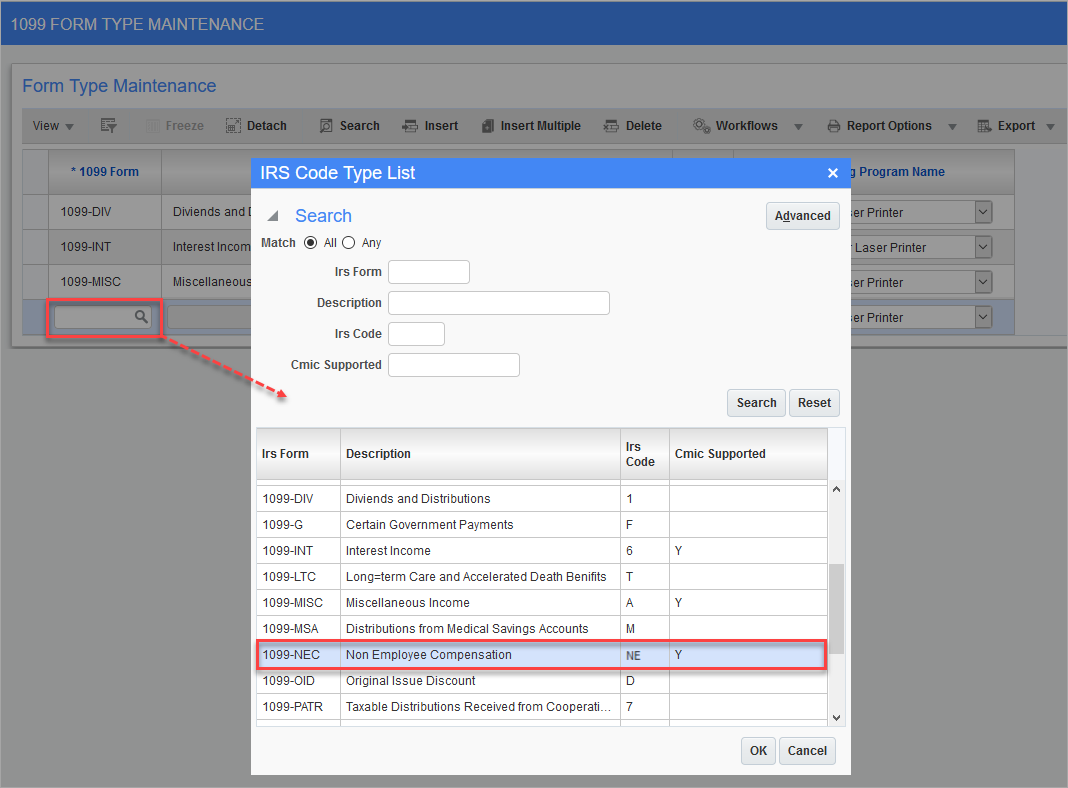Click the Insert row icon
This screenshot has height=788, width=1068.
click(409, 126)
